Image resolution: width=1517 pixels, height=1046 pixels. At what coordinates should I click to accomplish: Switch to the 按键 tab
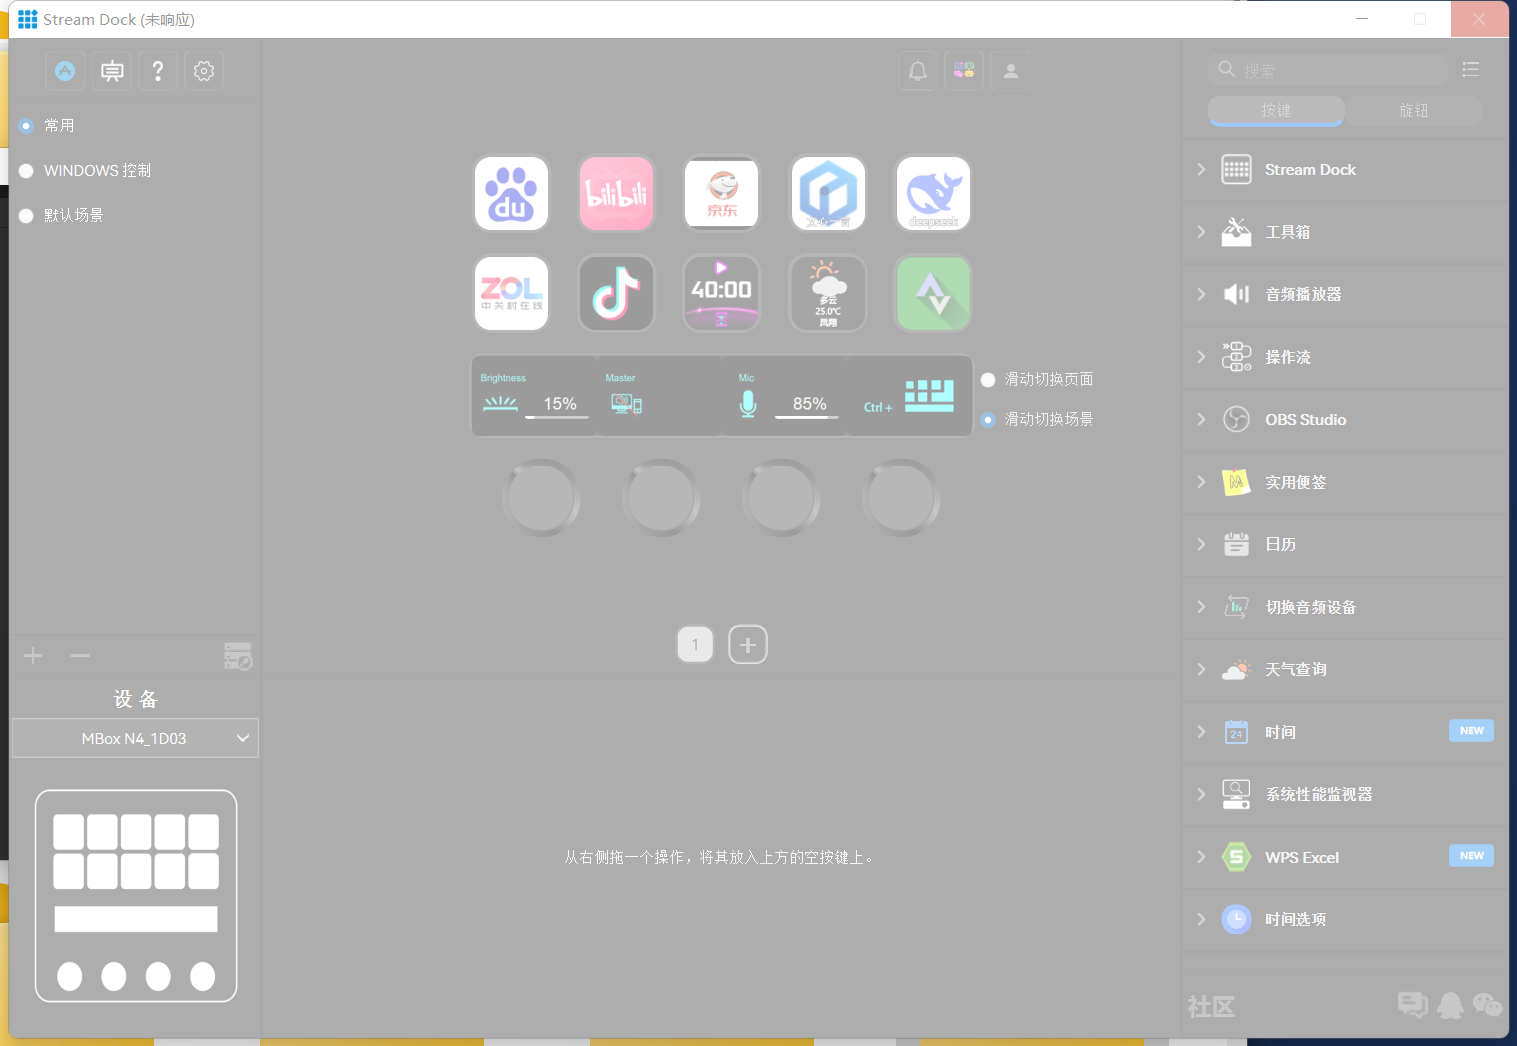click(x=1276, y=111)
